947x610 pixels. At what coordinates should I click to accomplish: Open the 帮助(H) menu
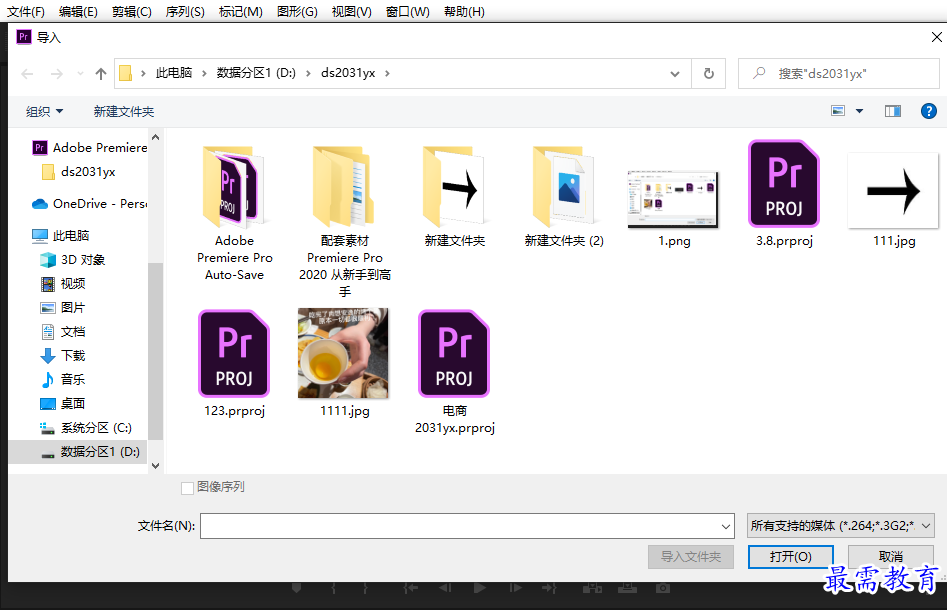coord(464,11)
